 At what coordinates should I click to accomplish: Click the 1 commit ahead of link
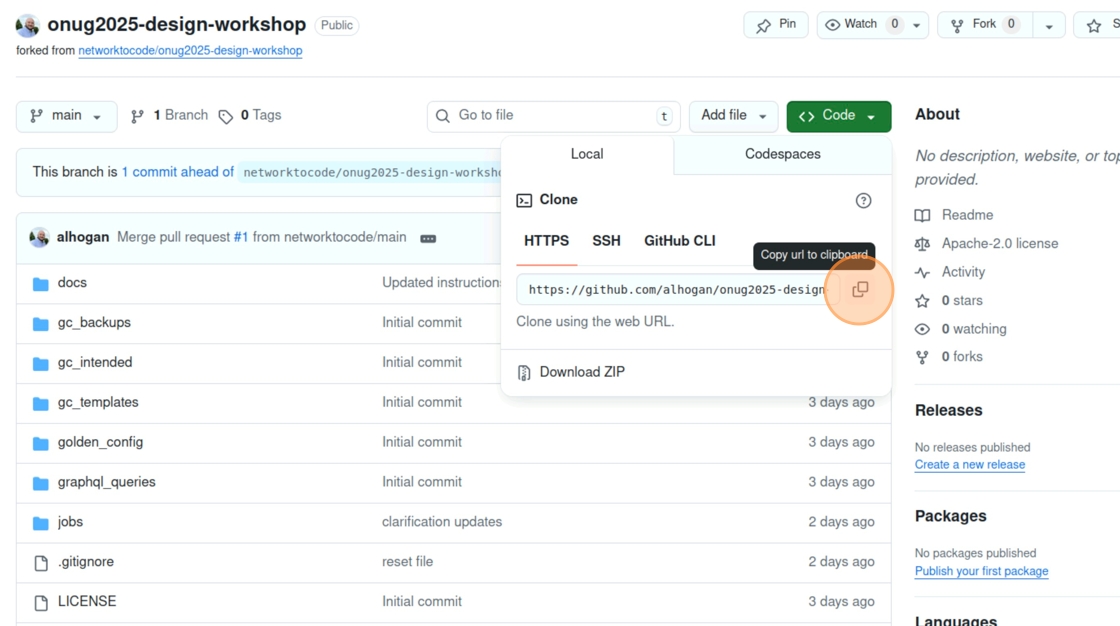click(x=178, y=172)
